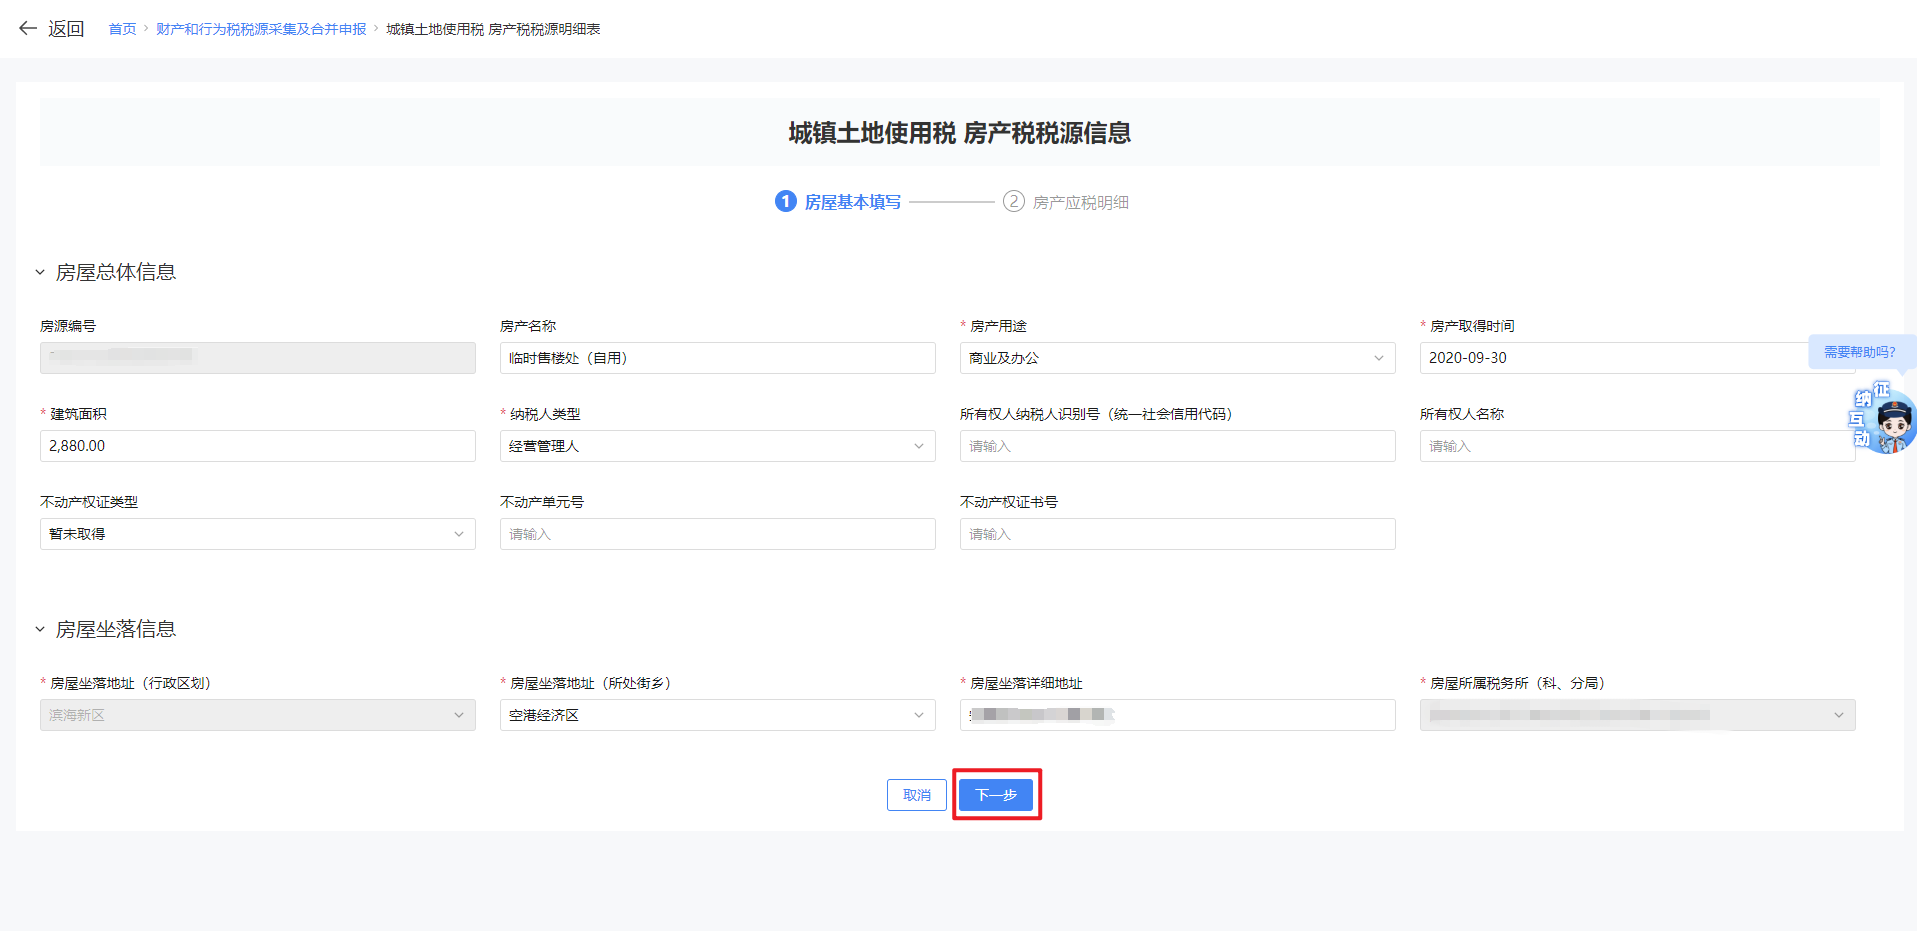Expand the 不动产权证类型 dropdown
Viewport: 1917px width, 931px height.
tap(257, 534)
